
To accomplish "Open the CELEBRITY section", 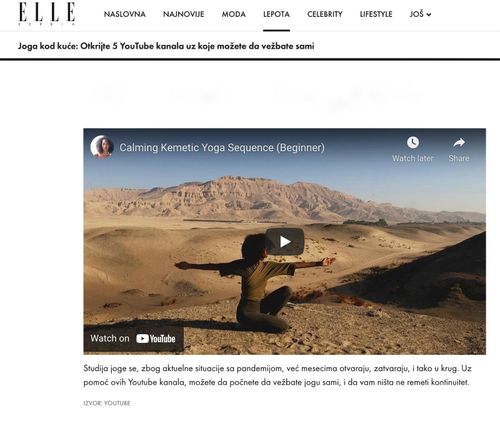I will pyautogui.click(x=325, y=14).
